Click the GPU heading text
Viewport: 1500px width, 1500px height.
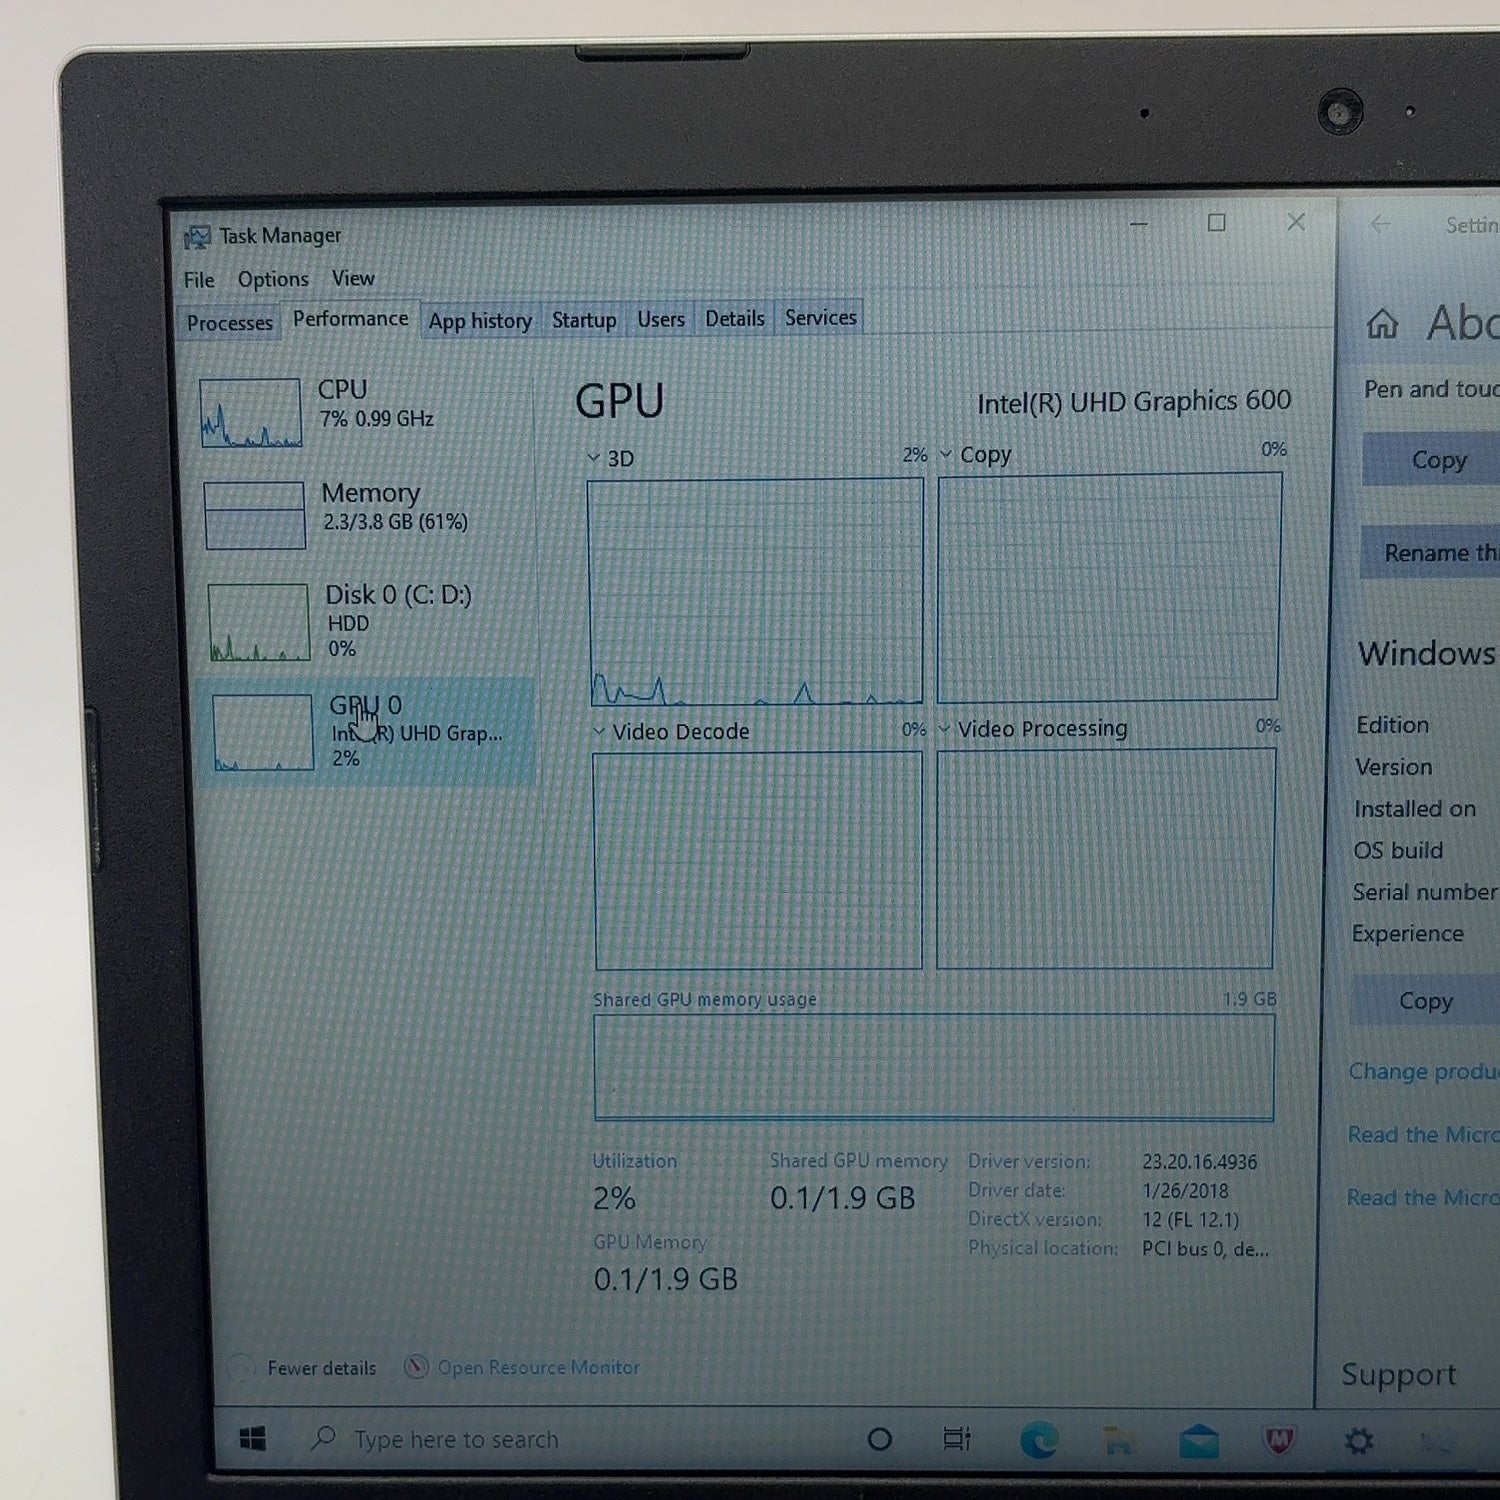click(619, 401)
